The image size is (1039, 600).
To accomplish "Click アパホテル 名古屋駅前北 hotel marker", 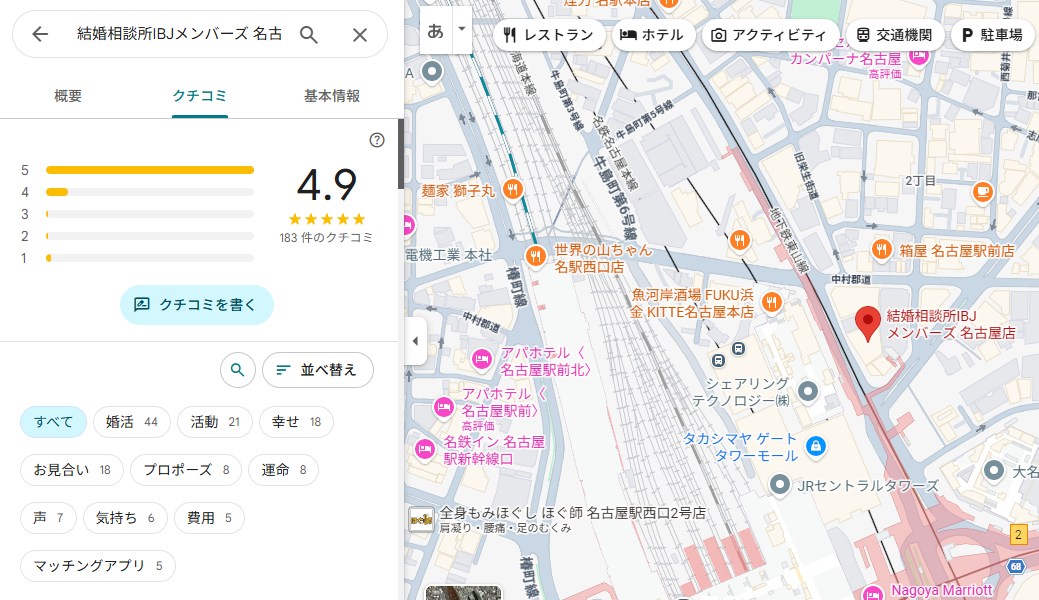I will 481,359.
